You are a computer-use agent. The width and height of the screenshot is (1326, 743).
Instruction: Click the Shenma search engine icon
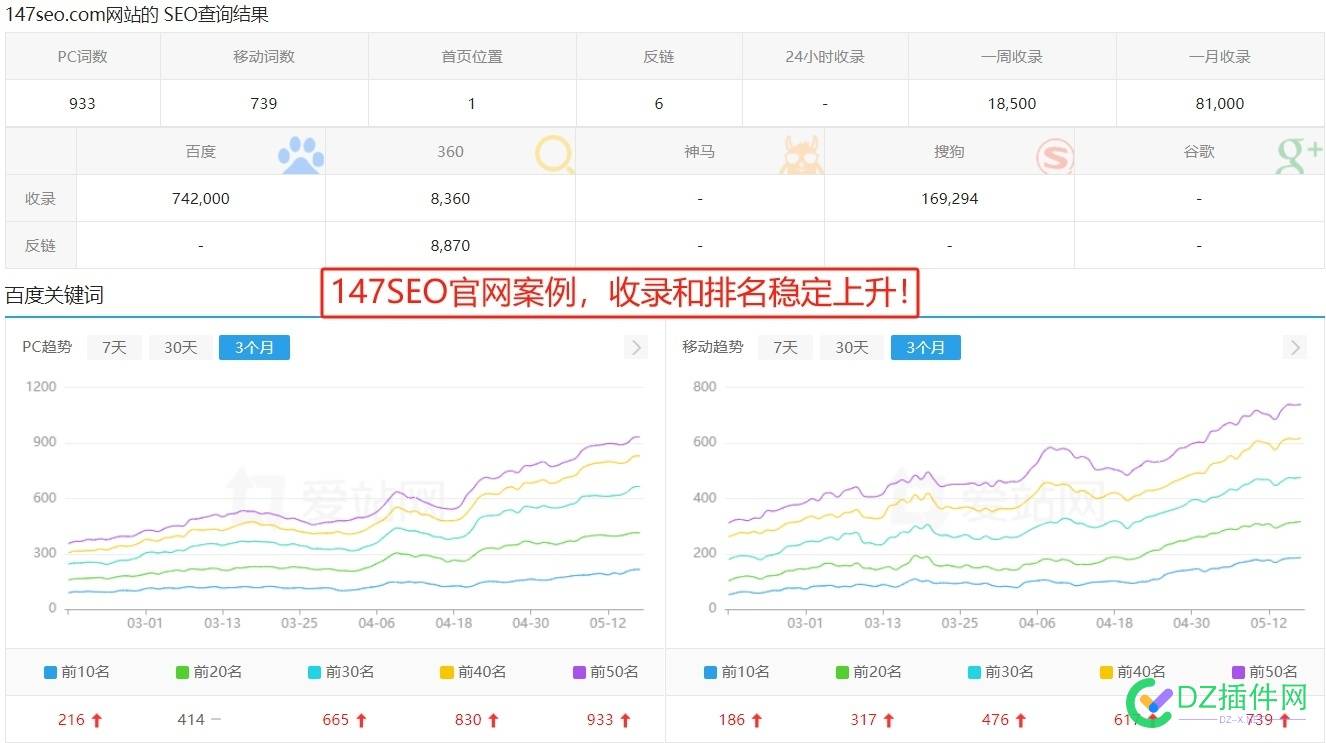click(801, 155)
